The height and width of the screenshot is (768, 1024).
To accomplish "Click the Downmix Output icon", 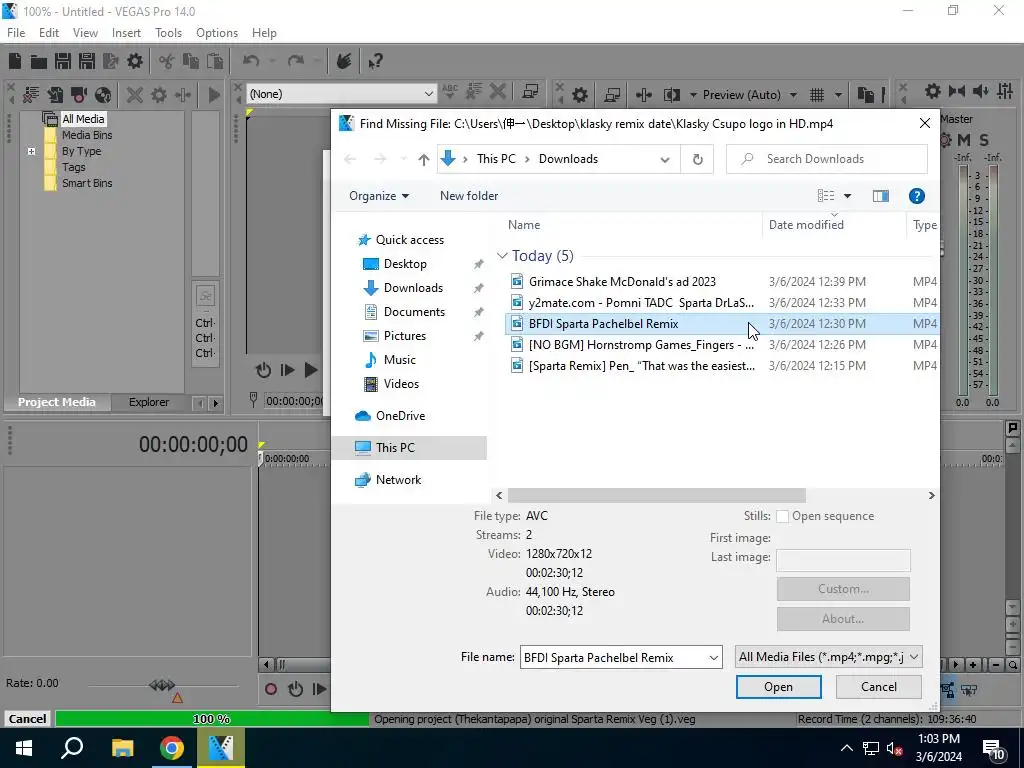I will 957,91.
